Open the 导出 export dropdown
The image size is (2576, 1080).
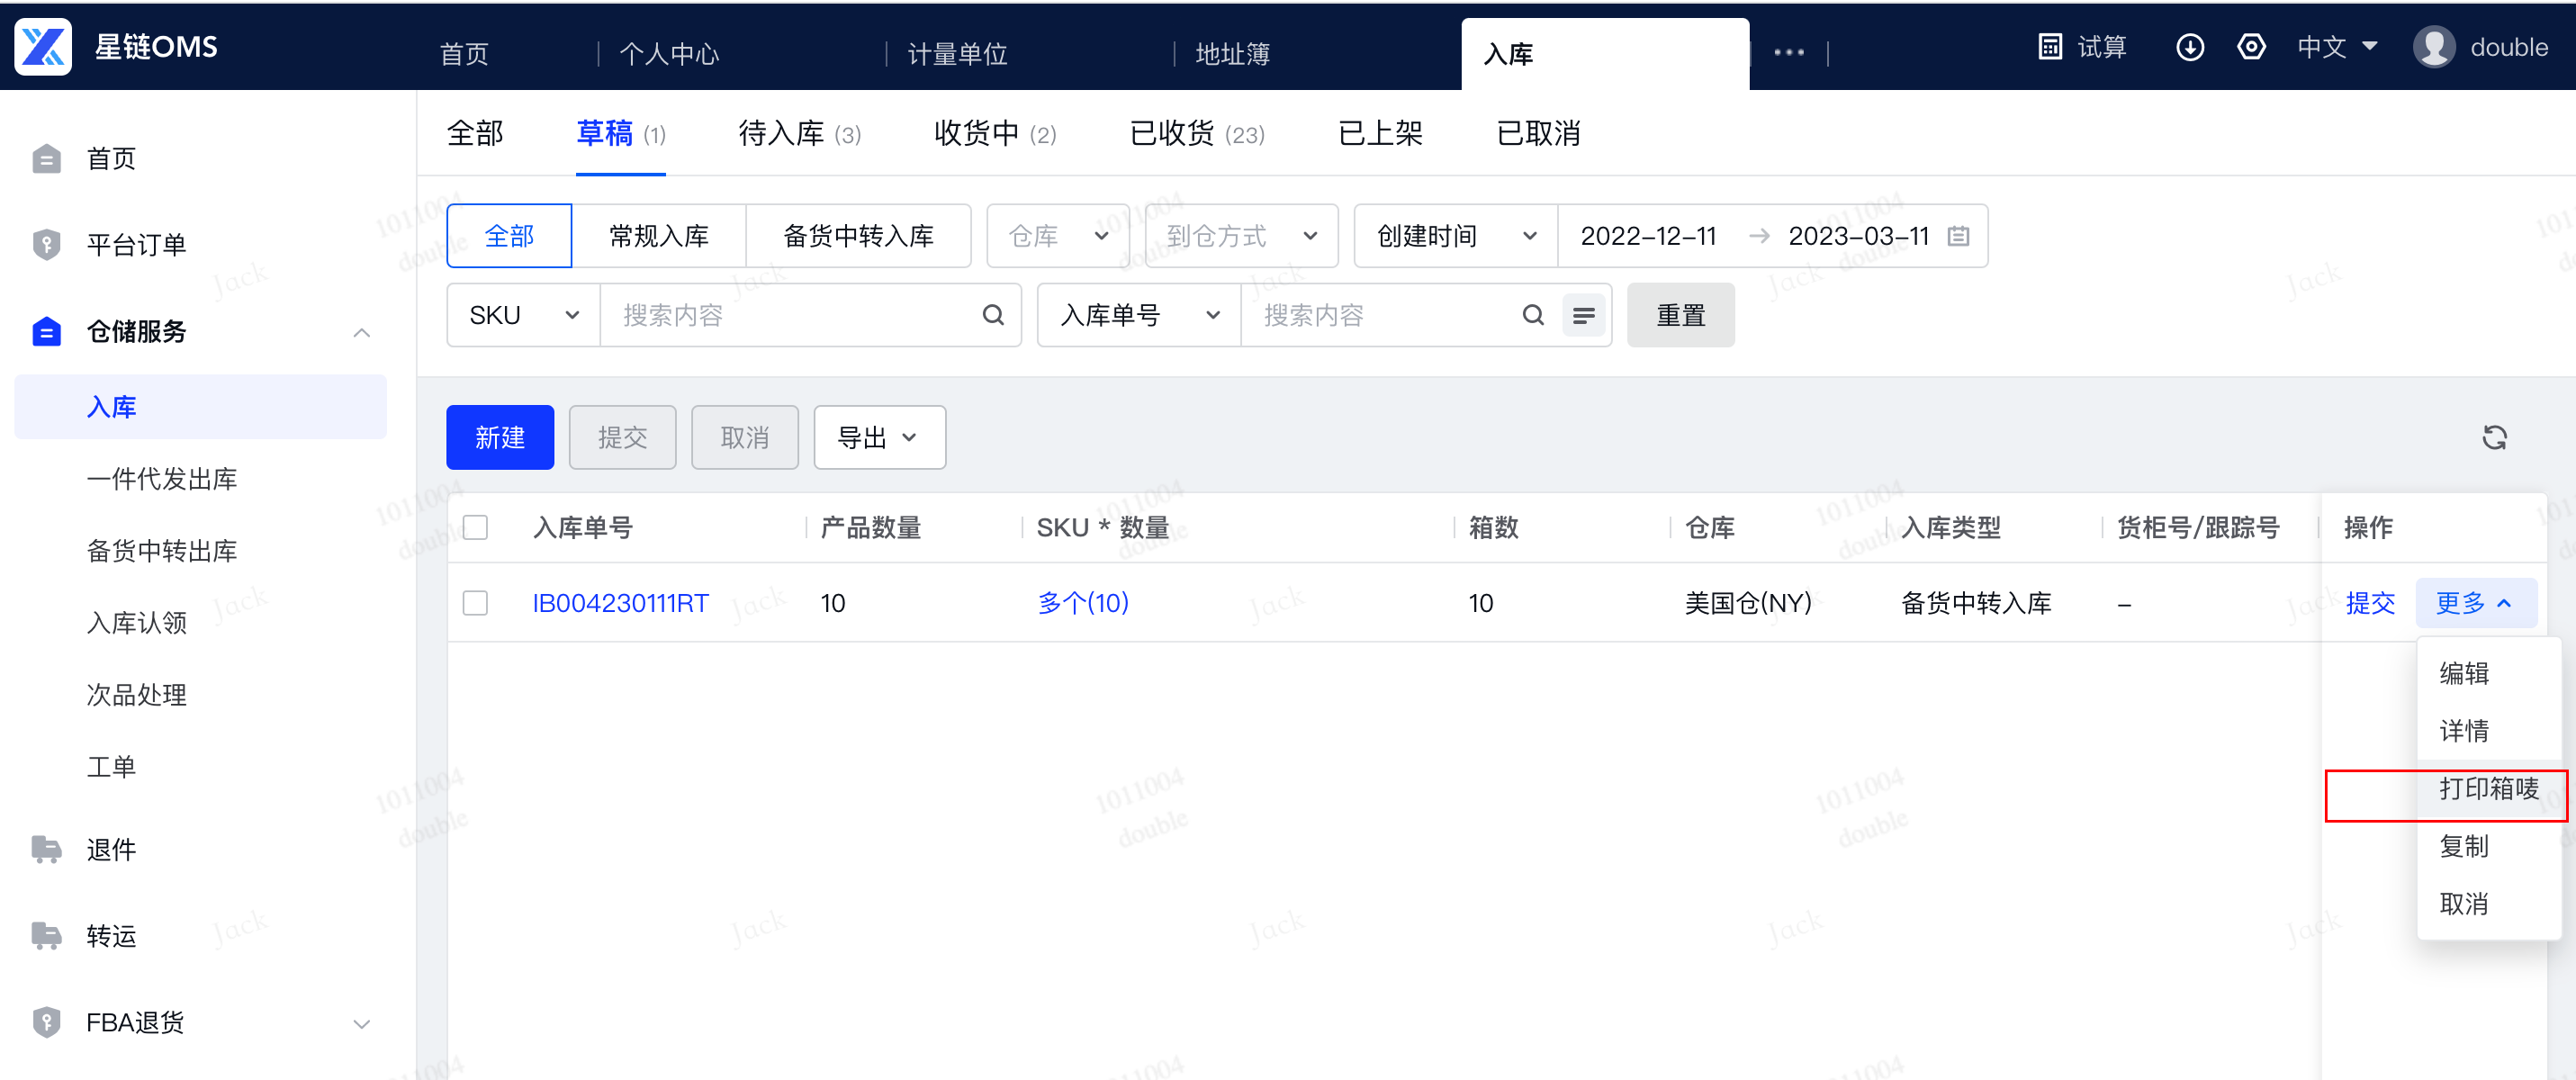click(879, 438)
